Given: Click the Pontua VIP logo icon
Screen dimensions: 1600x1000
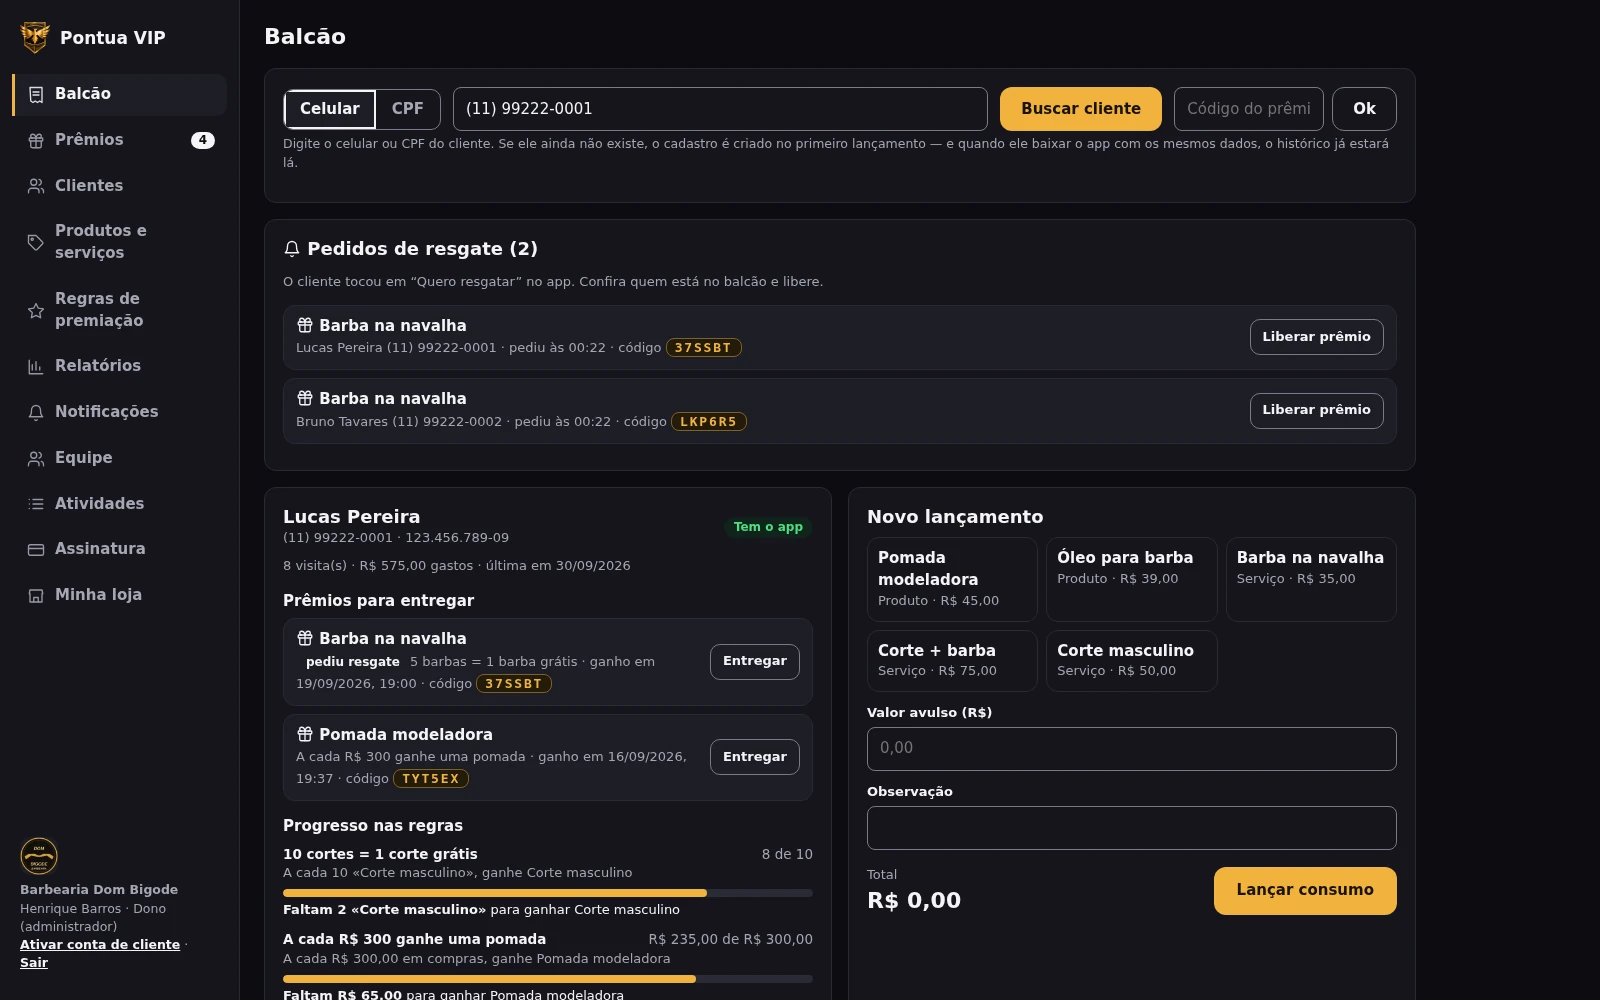Looking at the screenshot, I should pyautogui.click(x=35, y=37).
